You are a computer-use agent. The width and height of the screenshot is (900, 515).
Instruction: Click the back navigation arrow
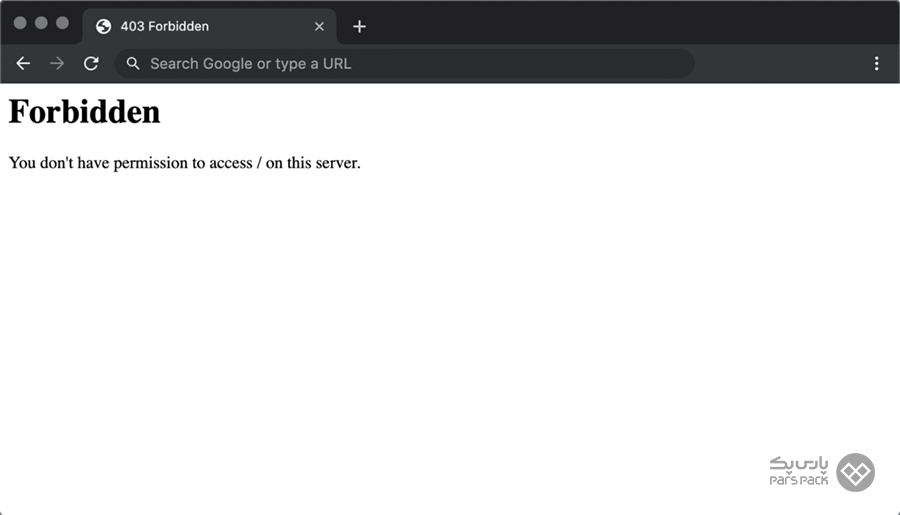coord(23,64)
